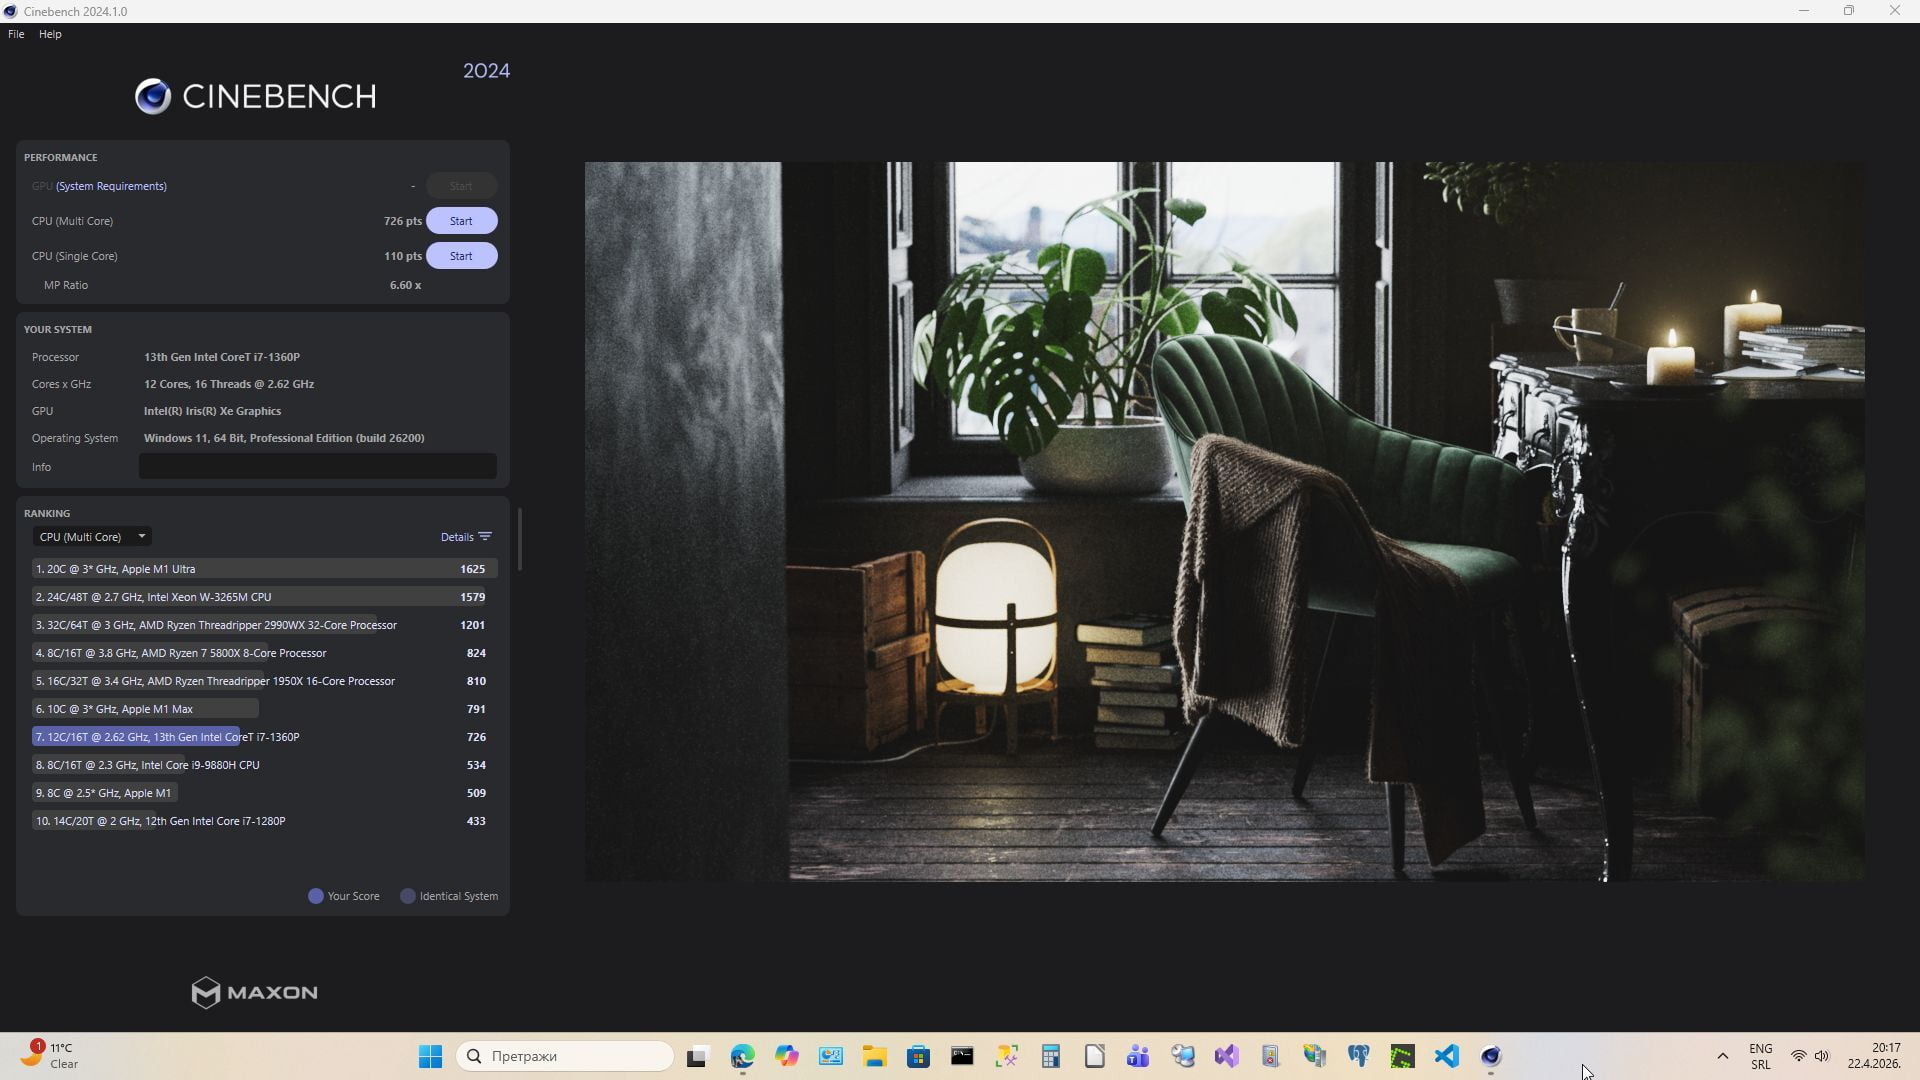Select the highlighted i7-1360P ranking row

click(264, 737)
